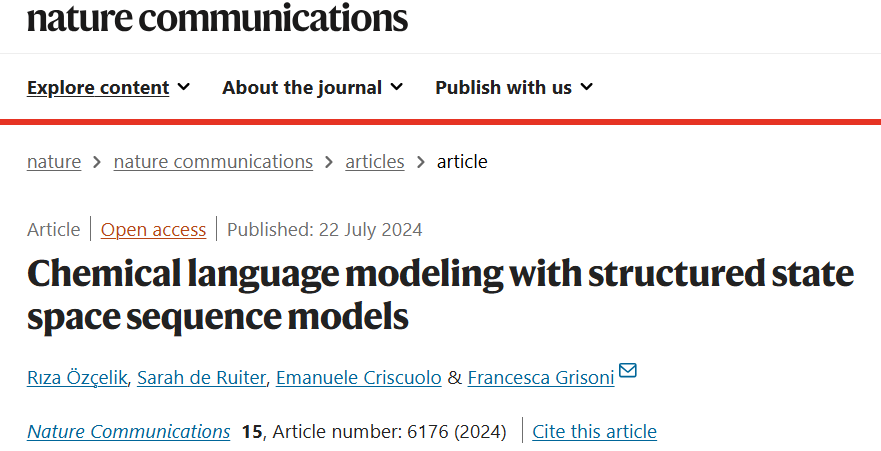Viewport: 881px width, 451px height.
Task: Open the Nature Communications journal link
Action: click(128, 431)
